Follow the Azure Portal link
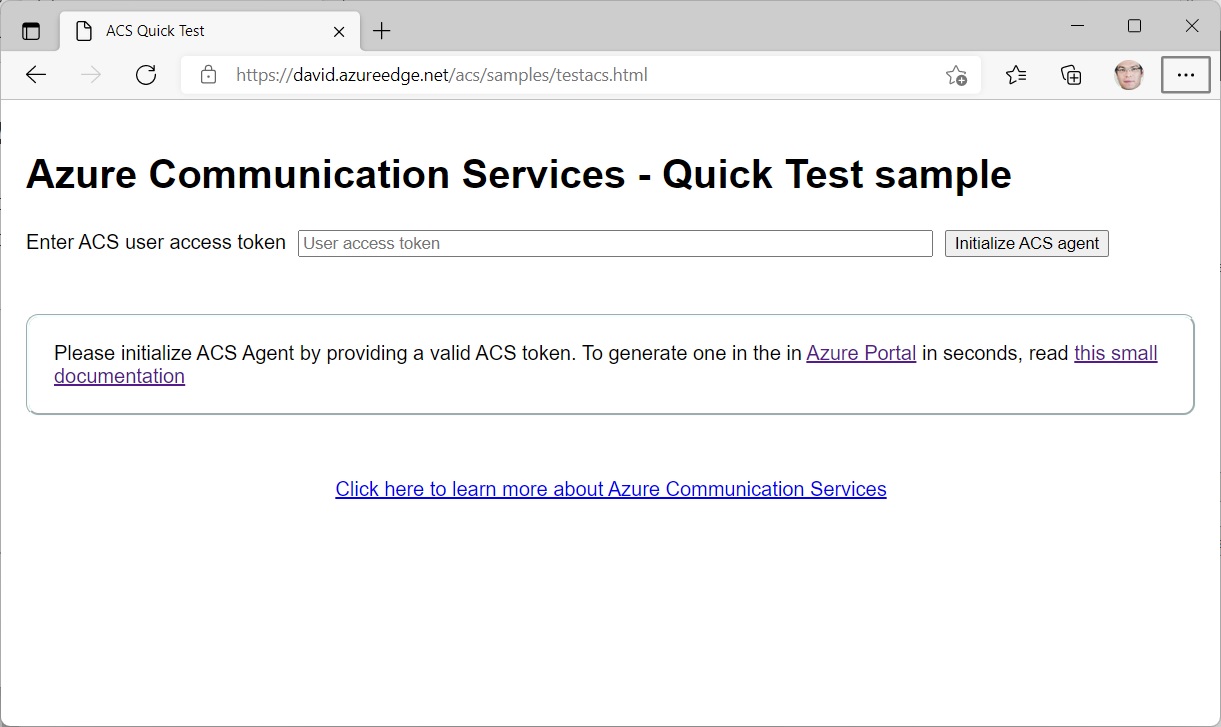Screen dimensions: 1221x727 (861, 353)
